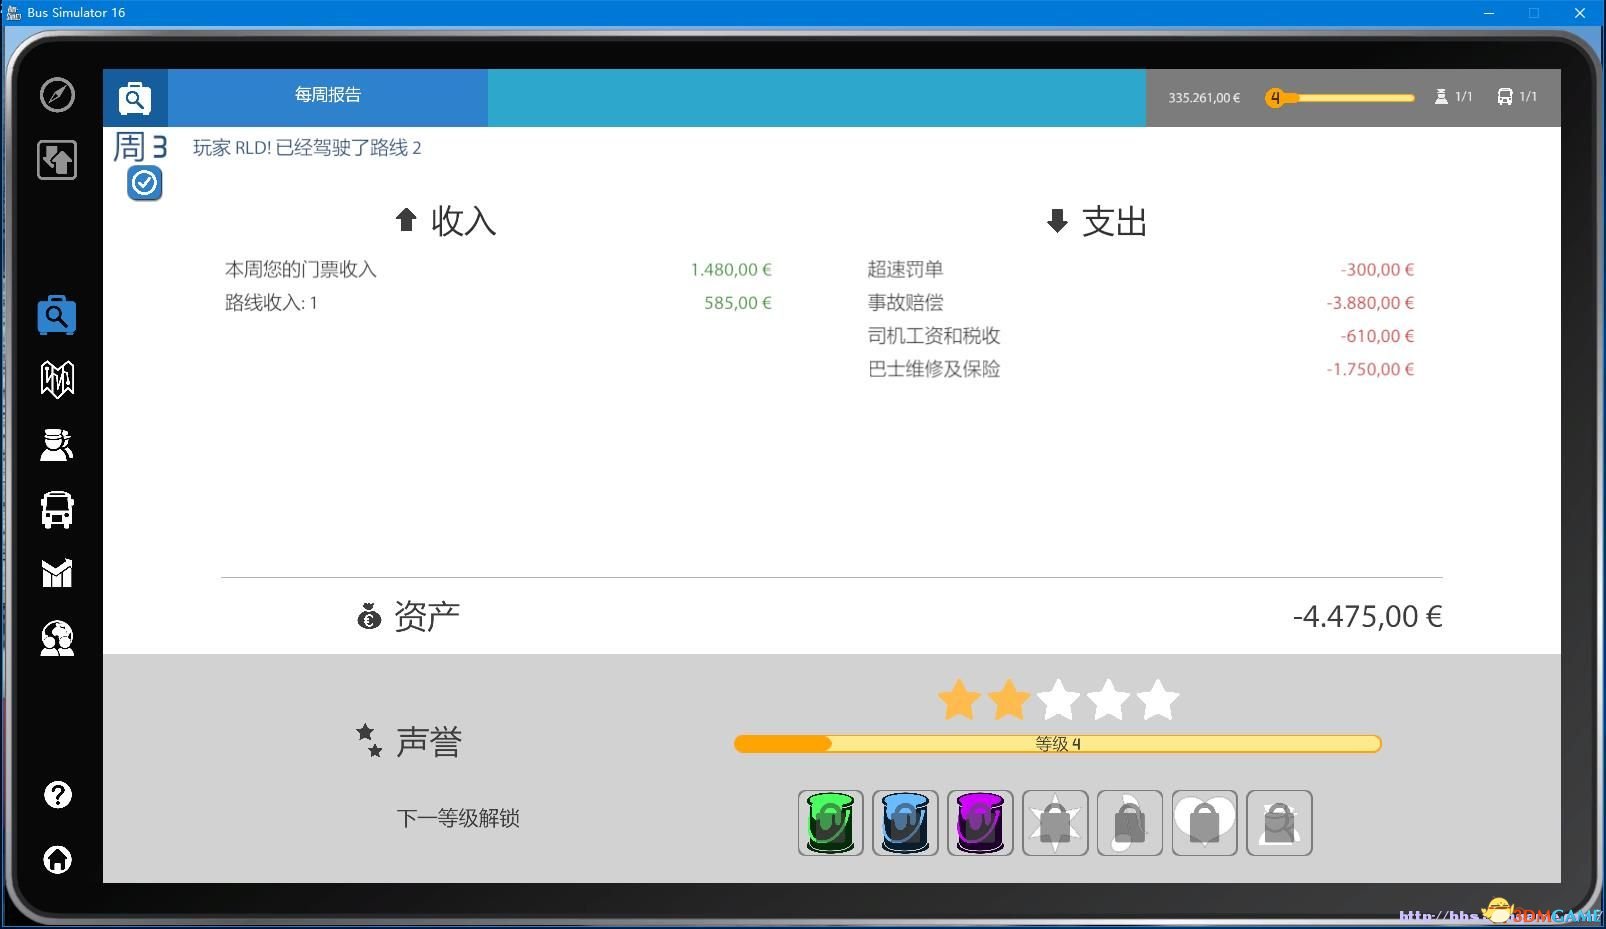
Task: Click the exit-to-map arrow icon in sidebar
Action: tap(57, 160)
